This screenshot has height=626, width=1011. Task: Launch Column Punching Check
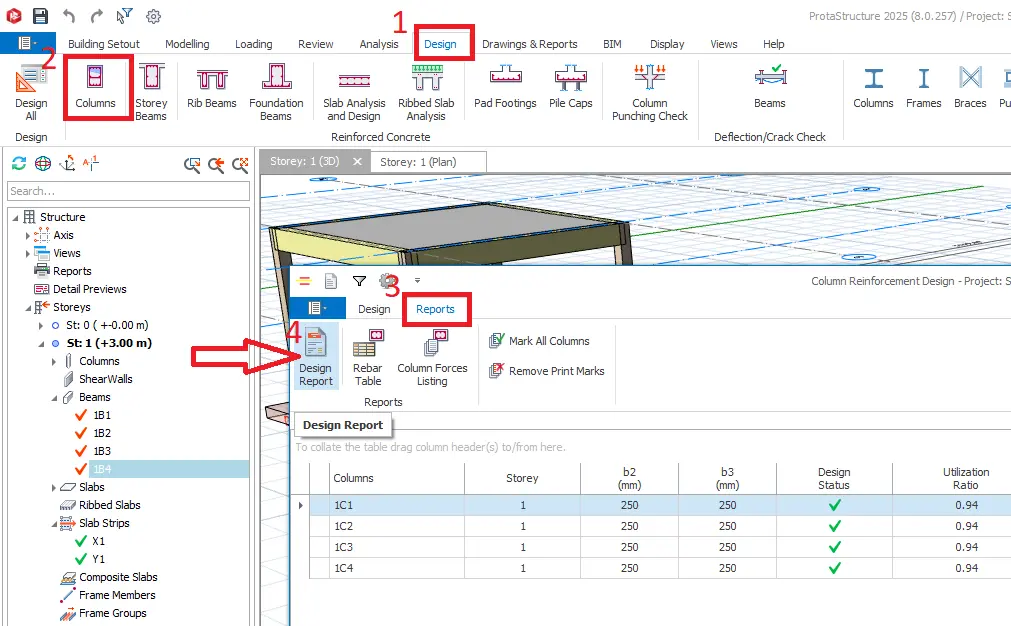(649, 92)
